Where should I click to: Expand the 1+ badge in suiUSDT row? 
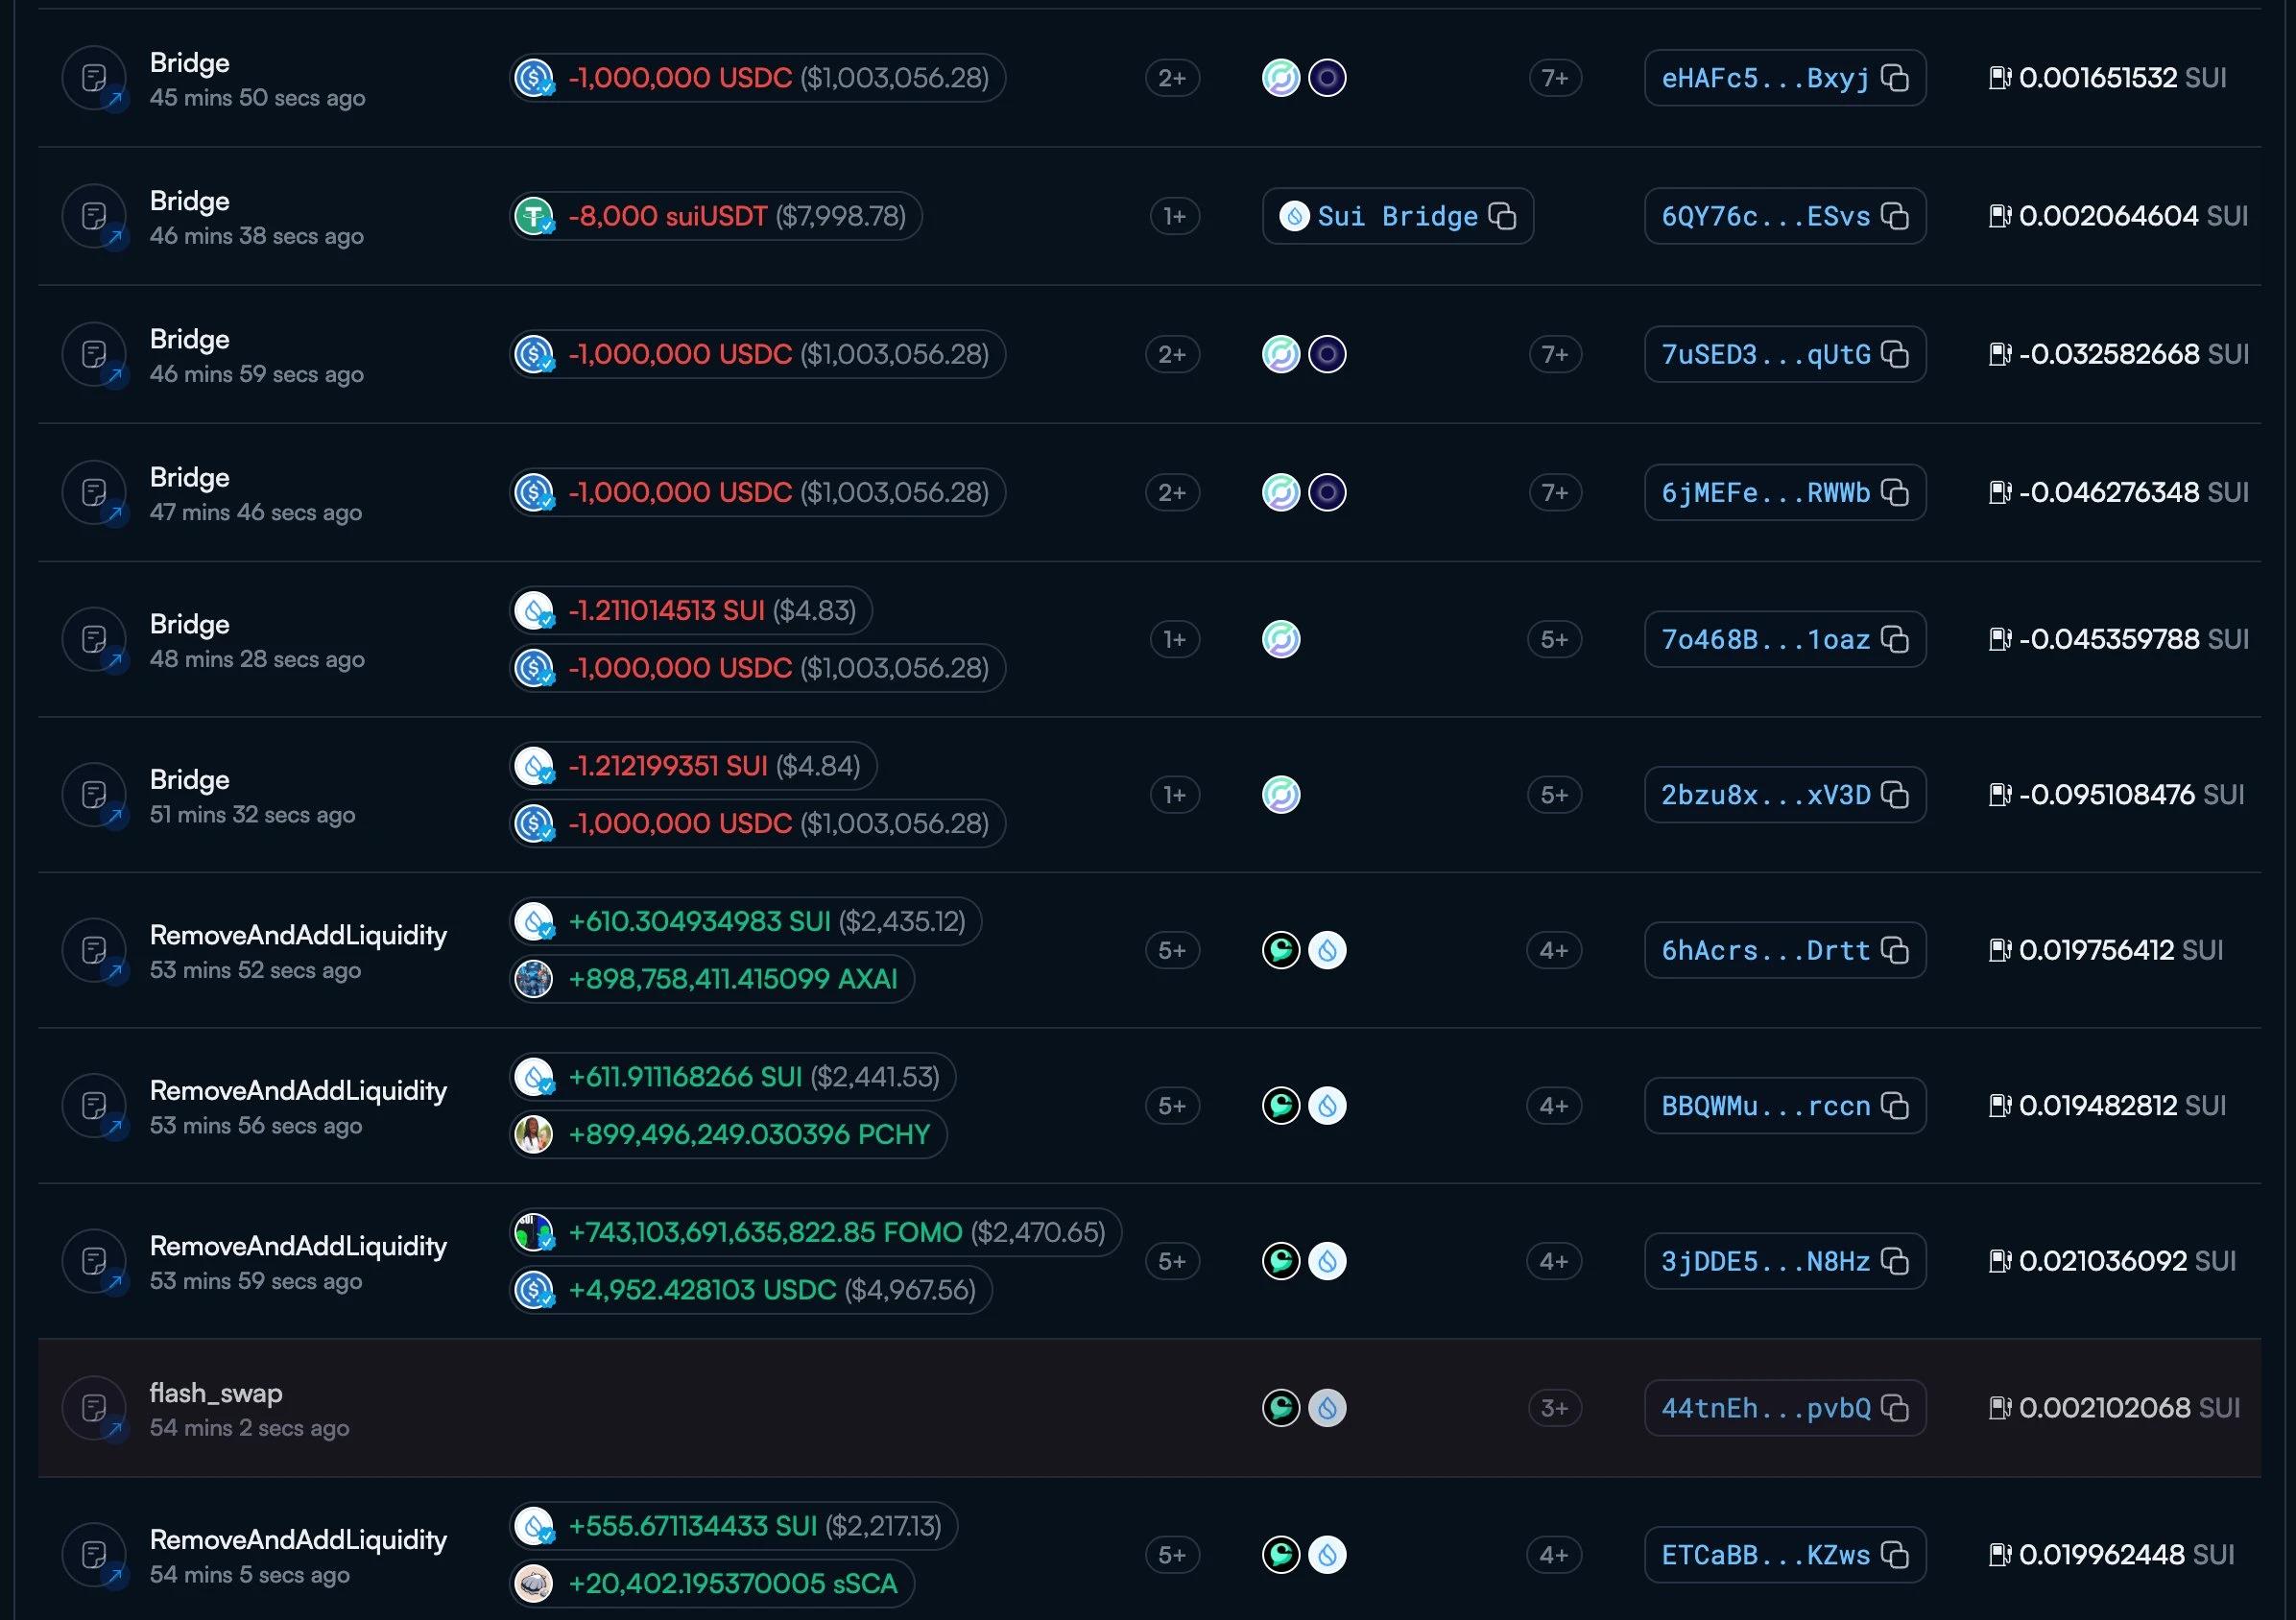[x=1175, y=216]
